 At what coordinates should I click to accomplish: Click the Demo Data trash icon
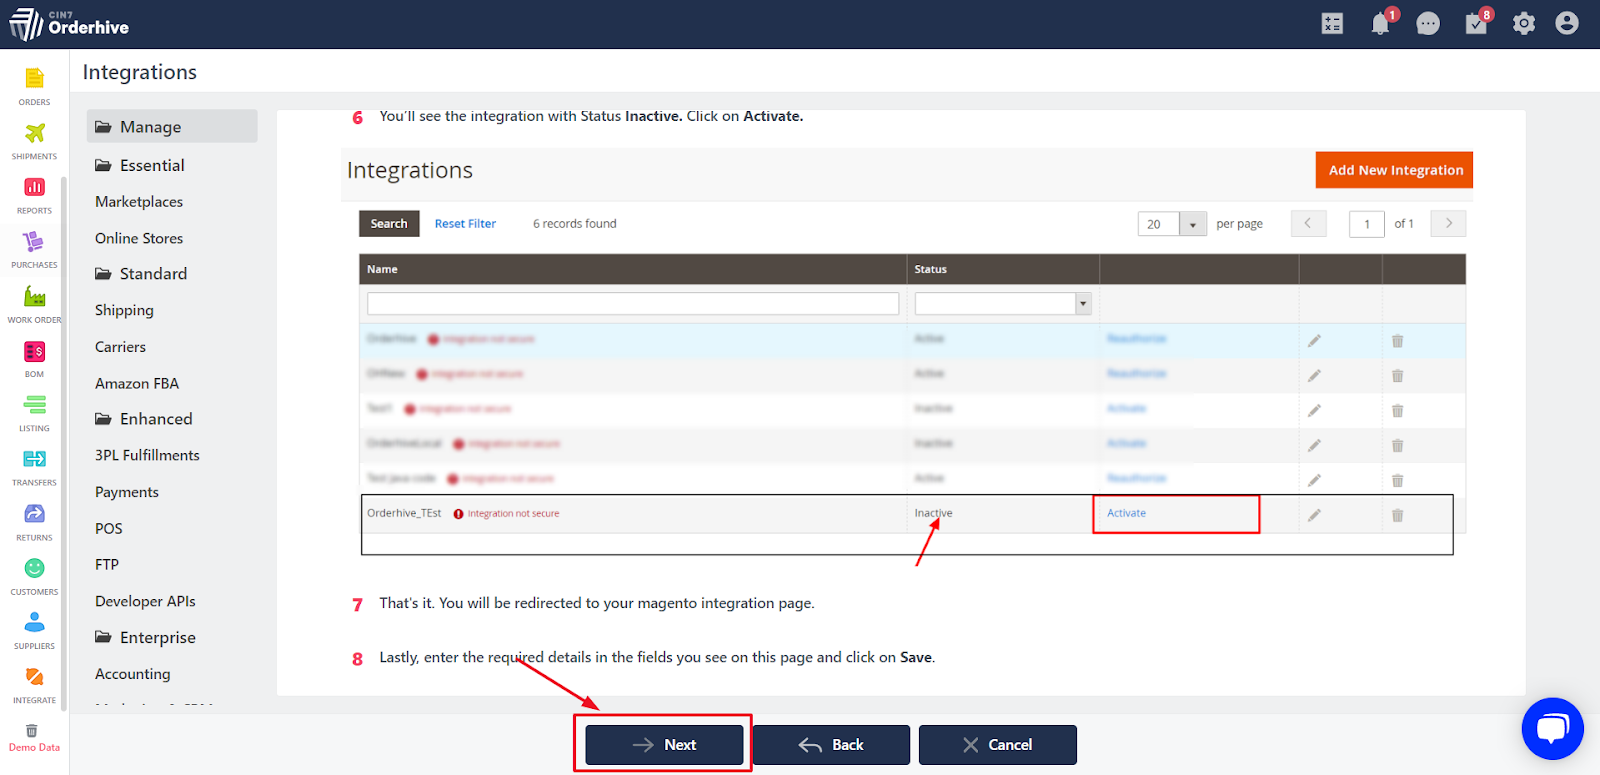[x=31, y=731]
